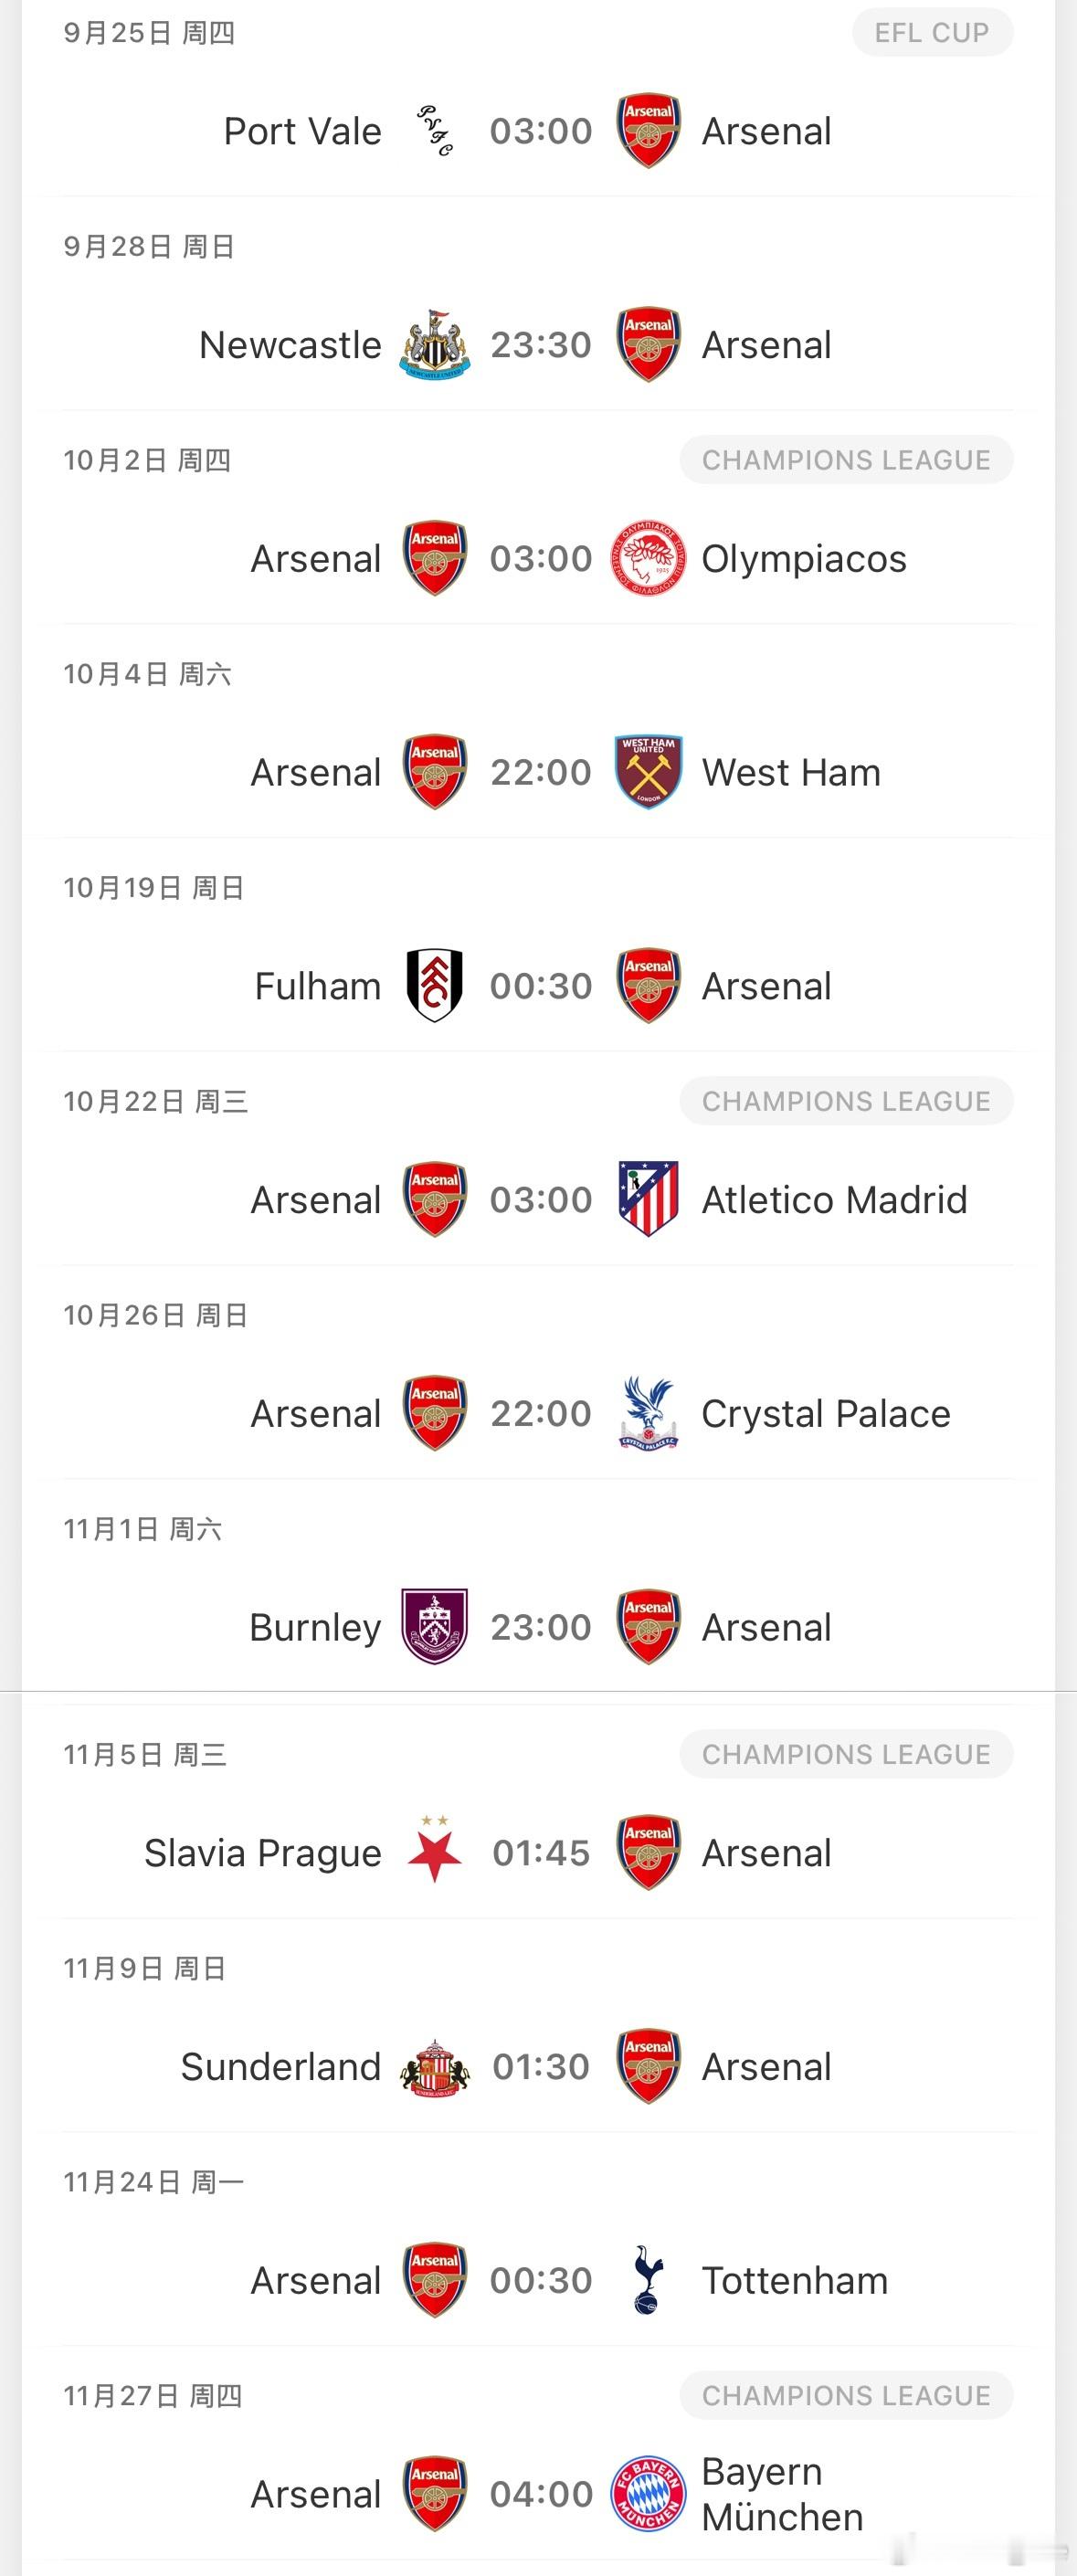Open the 23:30 Newcastle match time
1077x2576 pixels.
[x=541, y=345]
